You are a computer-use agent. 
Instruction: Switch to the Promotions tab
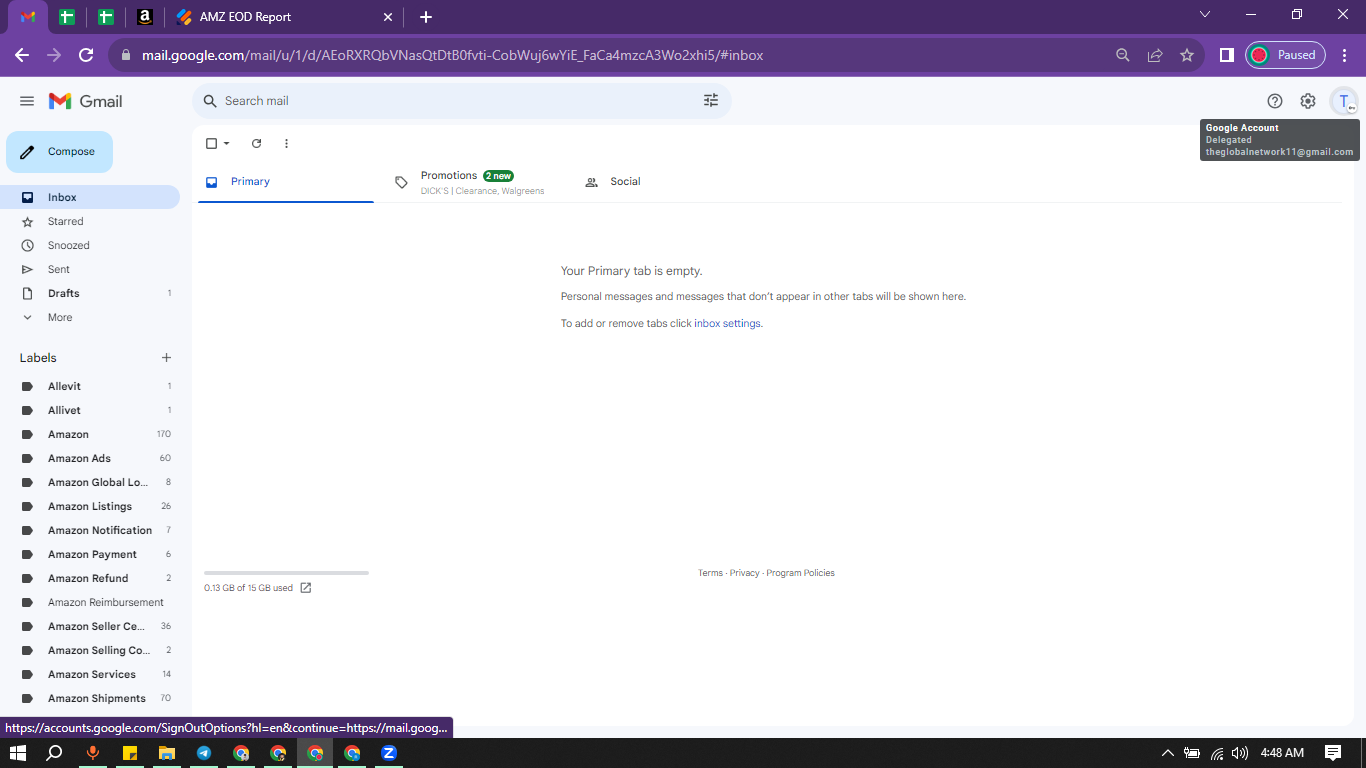click(x=476, y=182)
